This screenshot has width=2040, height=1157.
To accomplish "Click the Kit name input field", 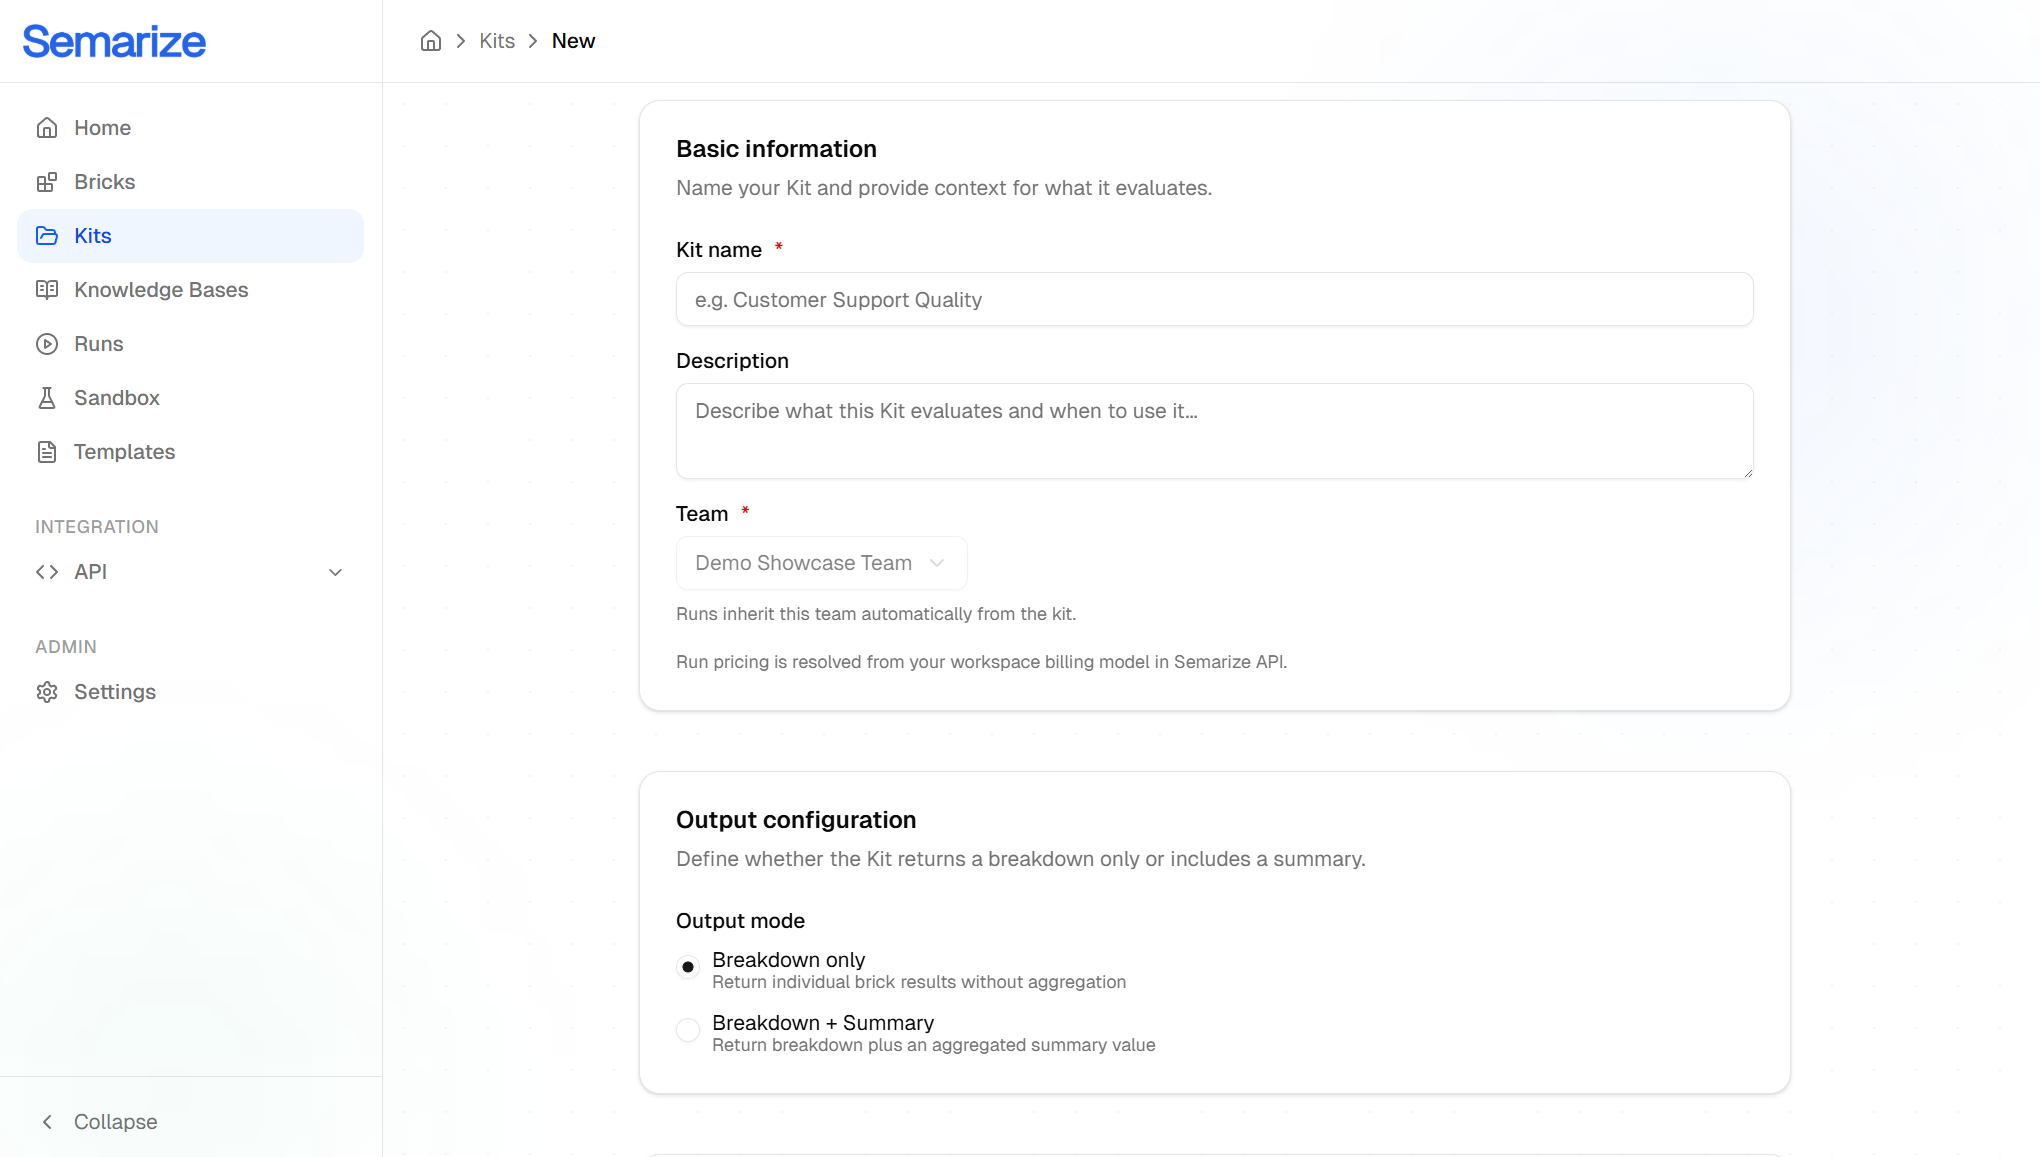I will click(1214, 299).
